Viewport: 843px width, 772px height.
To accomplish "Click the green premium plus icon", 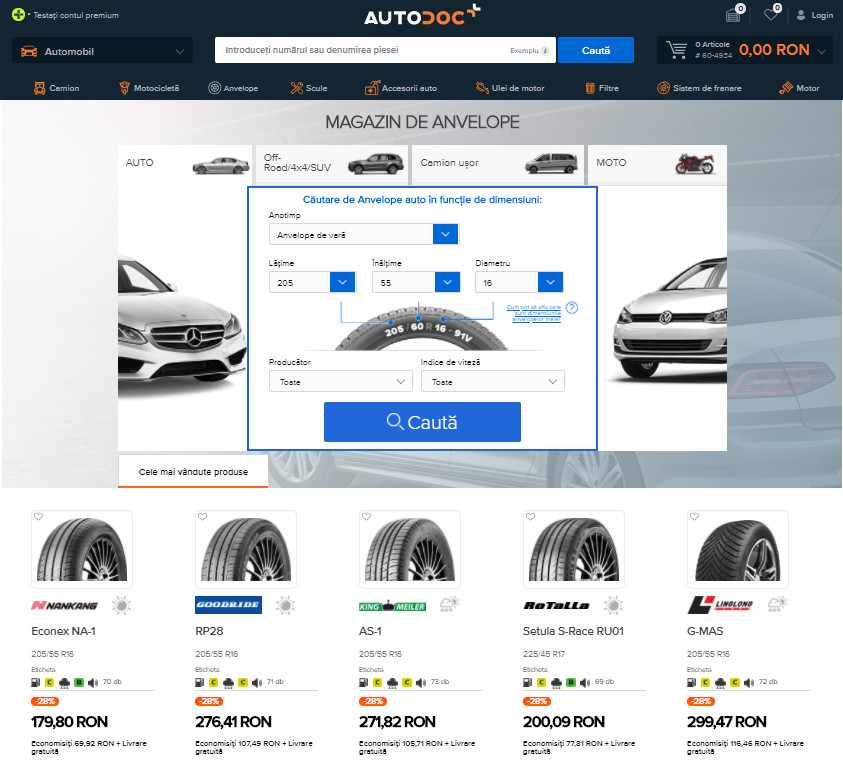I will [18, 15].
